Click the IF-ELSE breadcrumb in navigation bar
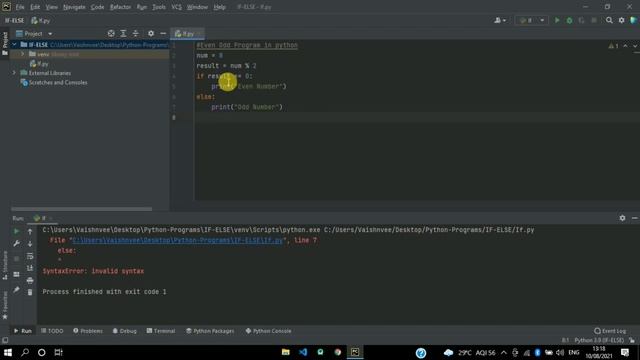This screenshot has height=360, width=640. 14,20
